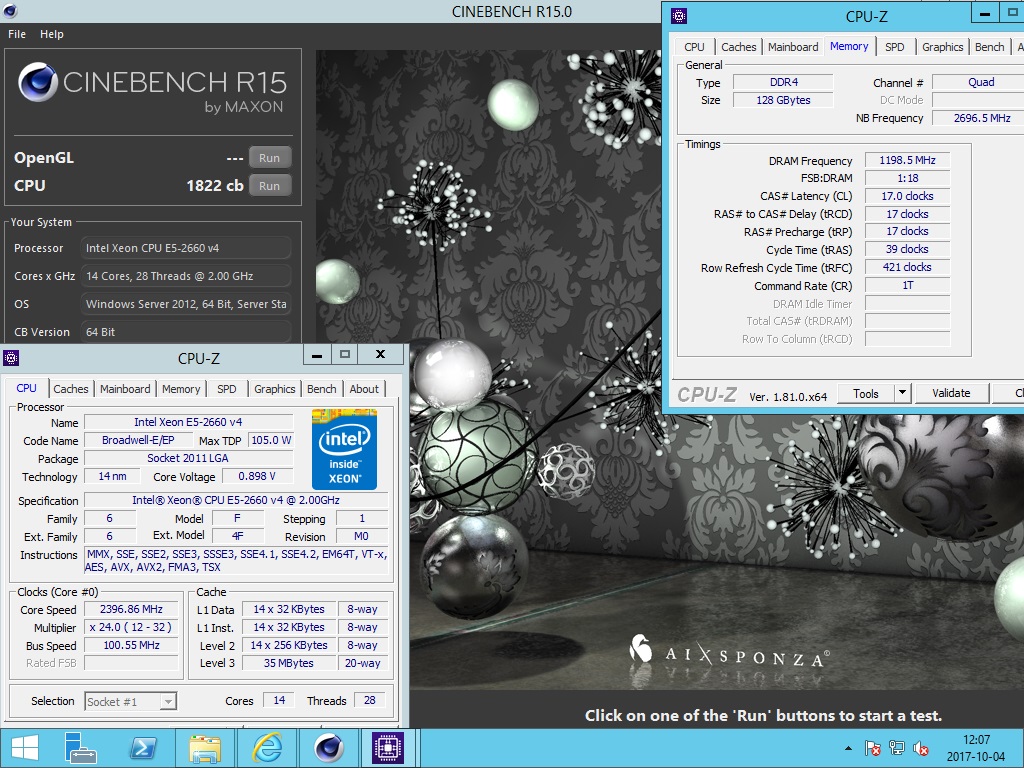The image size is (1024, 768).
Task: Open the Windows Start button
Action: 25,748
